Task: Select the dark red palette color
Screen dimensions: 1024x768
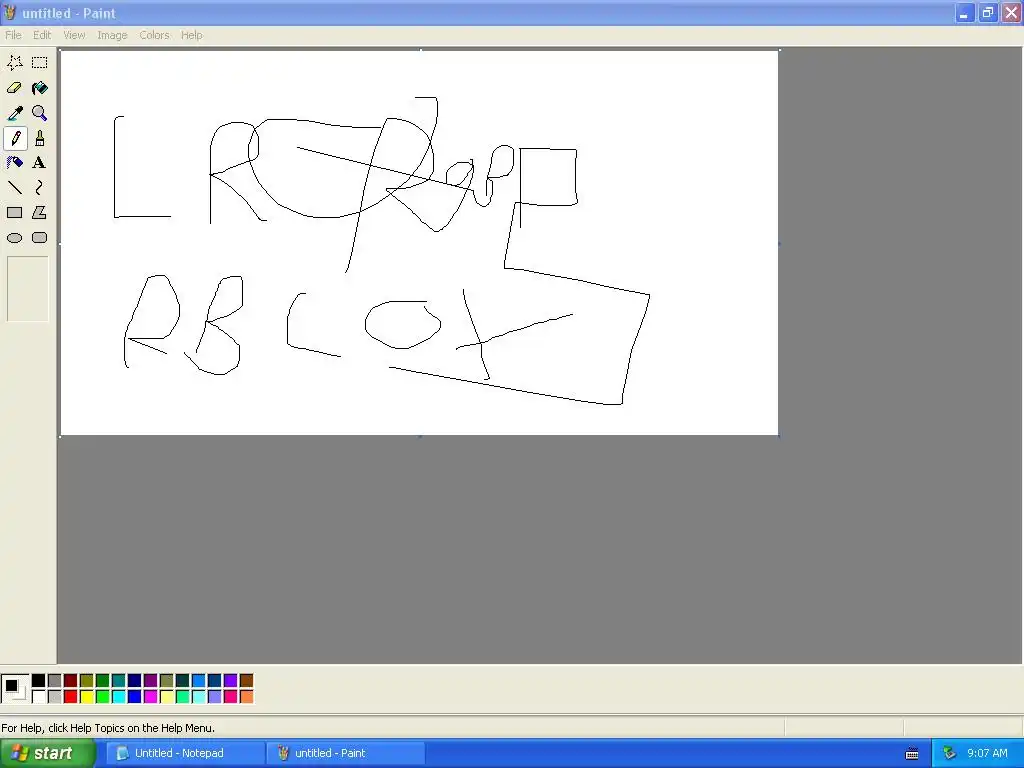Action: point(71,681)
